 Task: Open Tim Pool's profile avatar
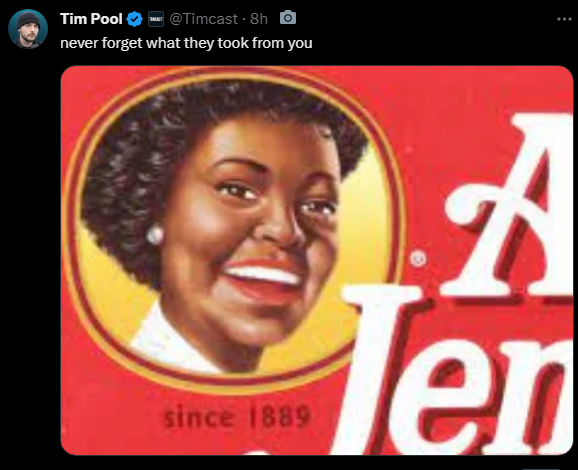point(28,29)
